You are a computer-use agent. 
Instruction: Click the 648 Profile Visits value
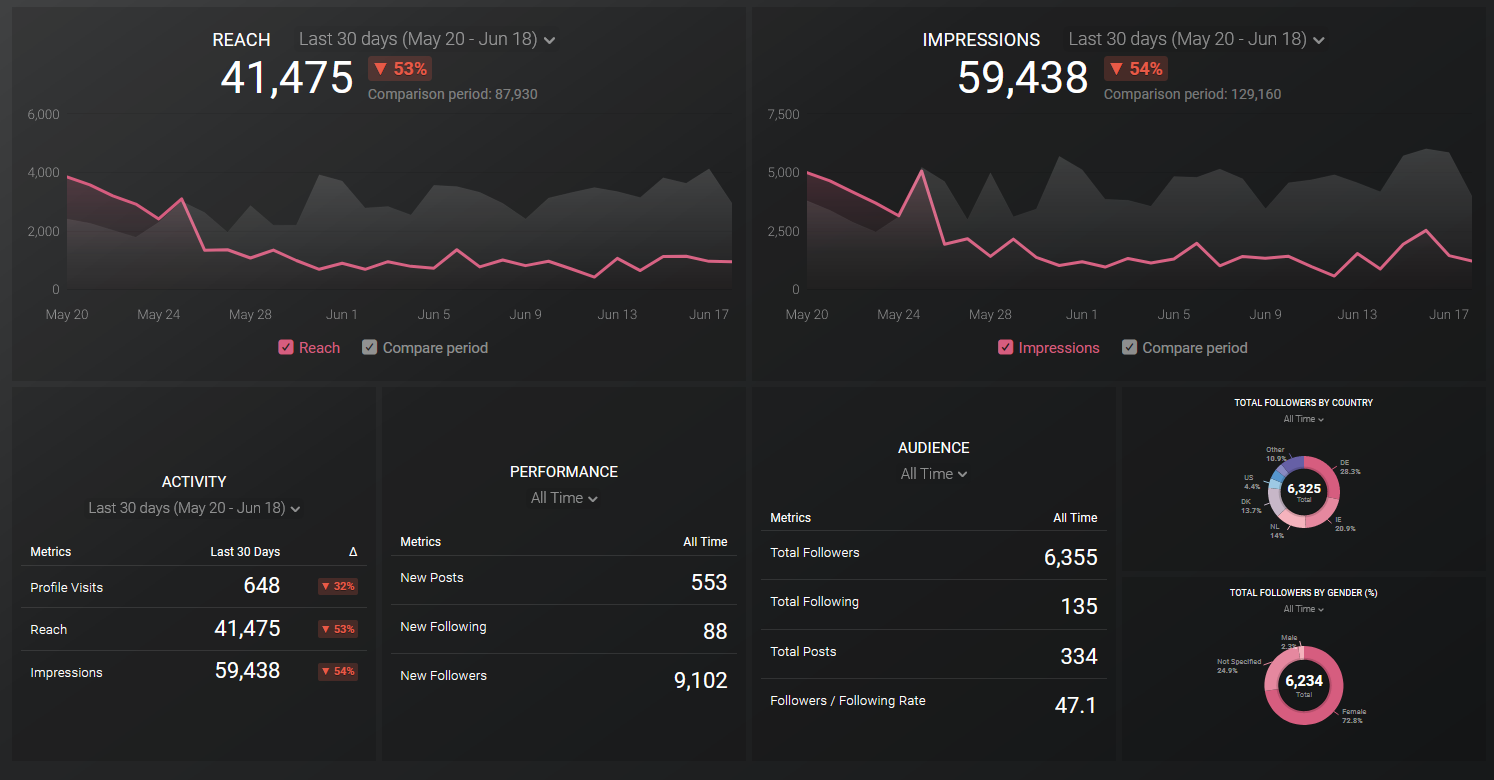(x=262, y=585)
